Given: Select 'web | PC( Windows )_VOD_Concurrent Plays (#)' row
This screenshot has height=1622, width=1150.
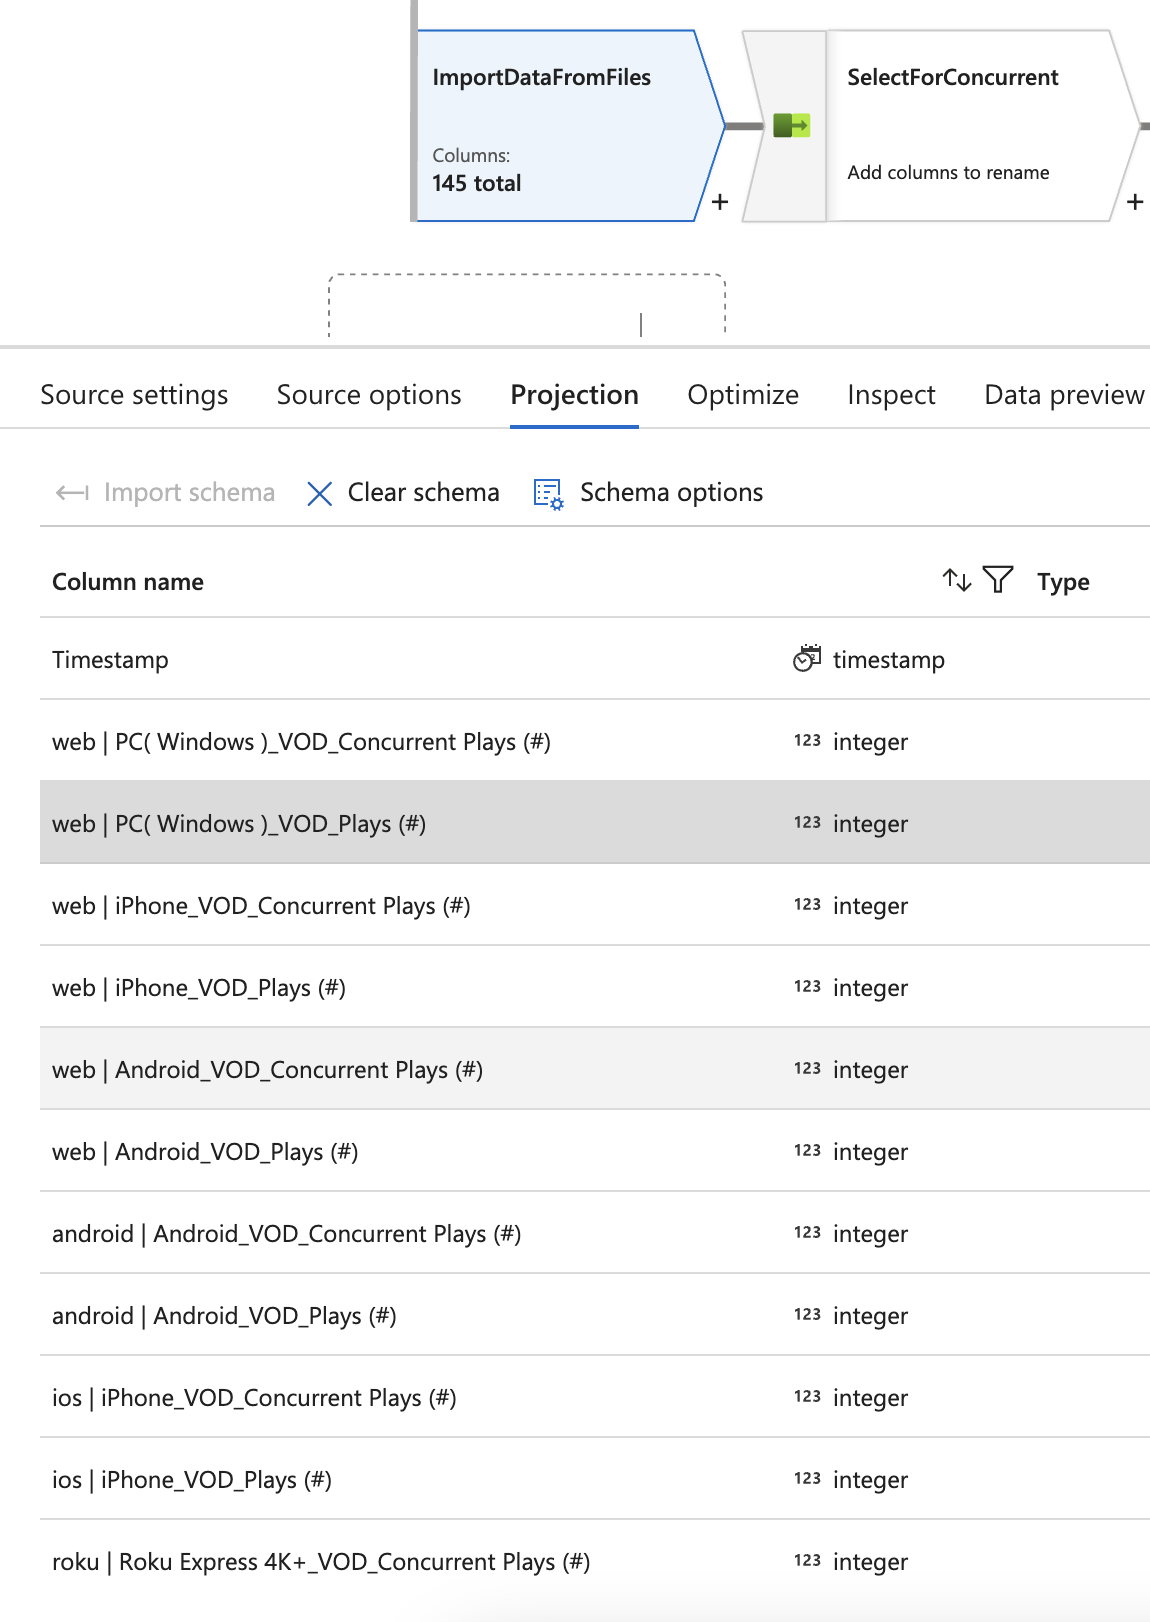Looking at the screenshot, I should pos(595,741).
